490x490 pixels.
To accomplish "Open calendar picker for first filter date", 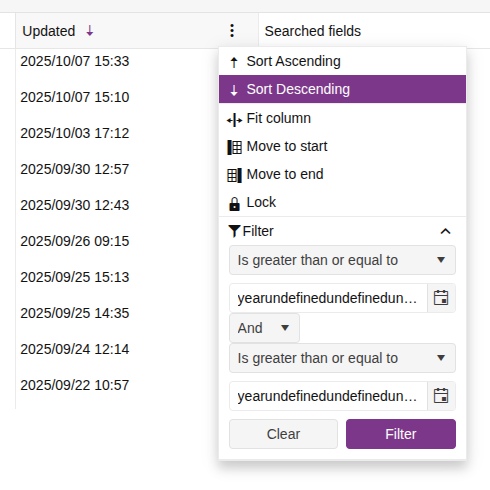I will pyautogui.click(x=441, y=298).
